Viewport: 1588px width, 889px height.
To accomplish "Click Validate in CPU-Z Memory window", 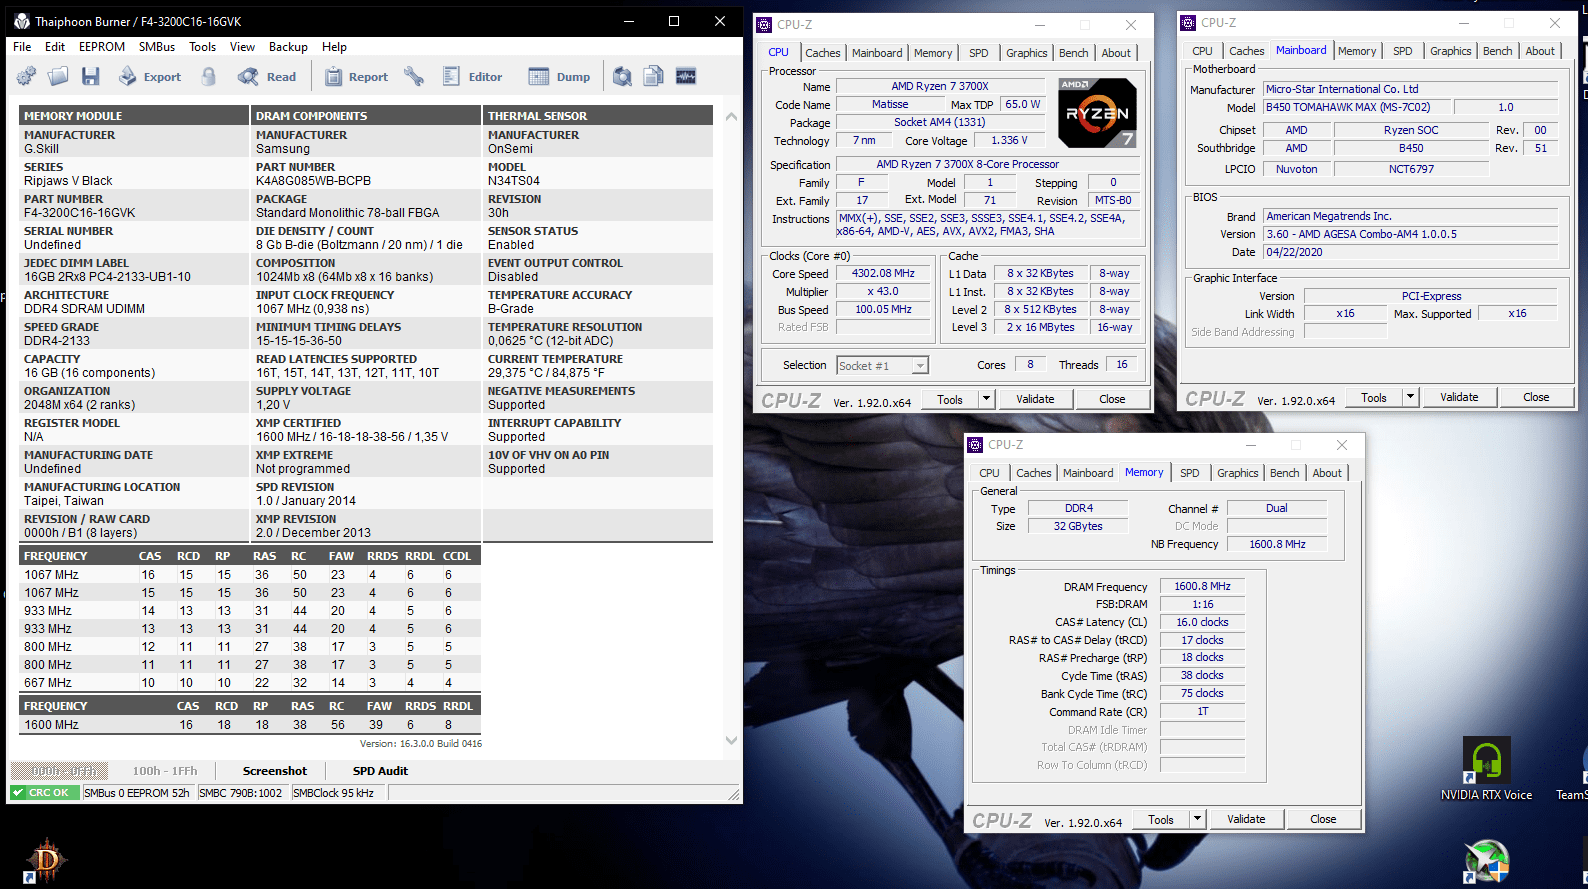I will [1246, 819].
